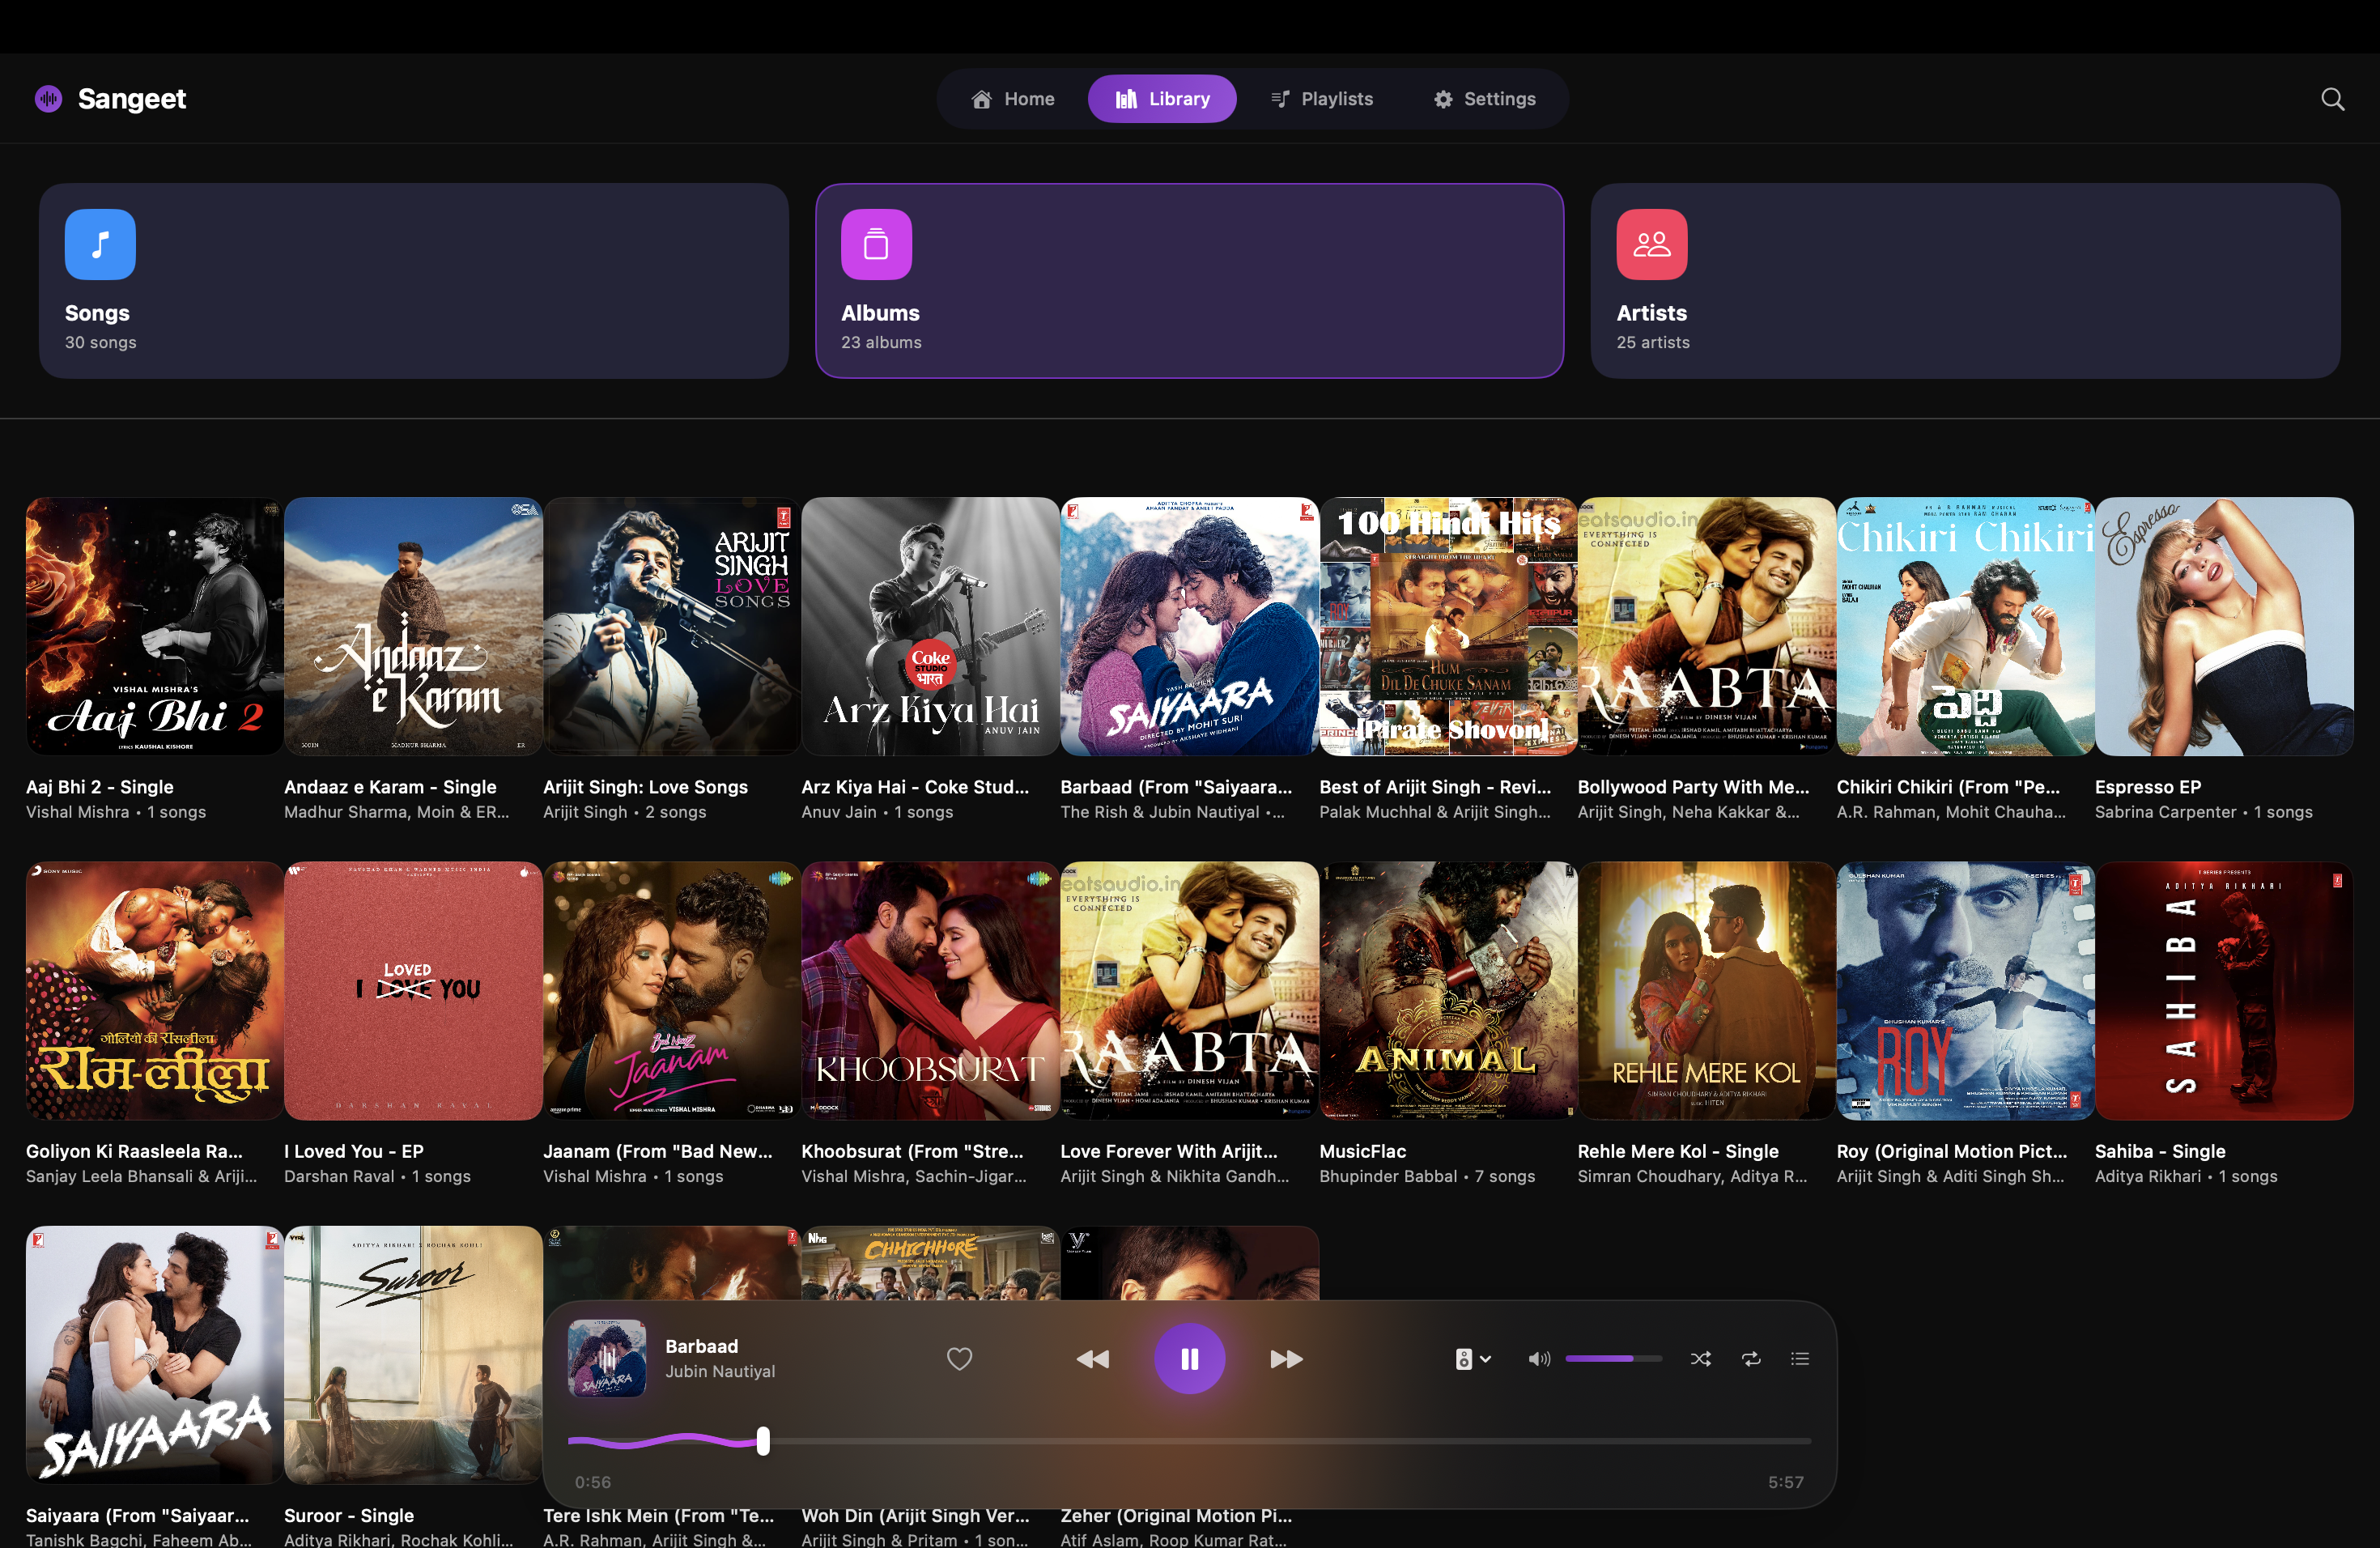
Task: Open the audio output device dropdown
Action: [x=1473, y=1358]
